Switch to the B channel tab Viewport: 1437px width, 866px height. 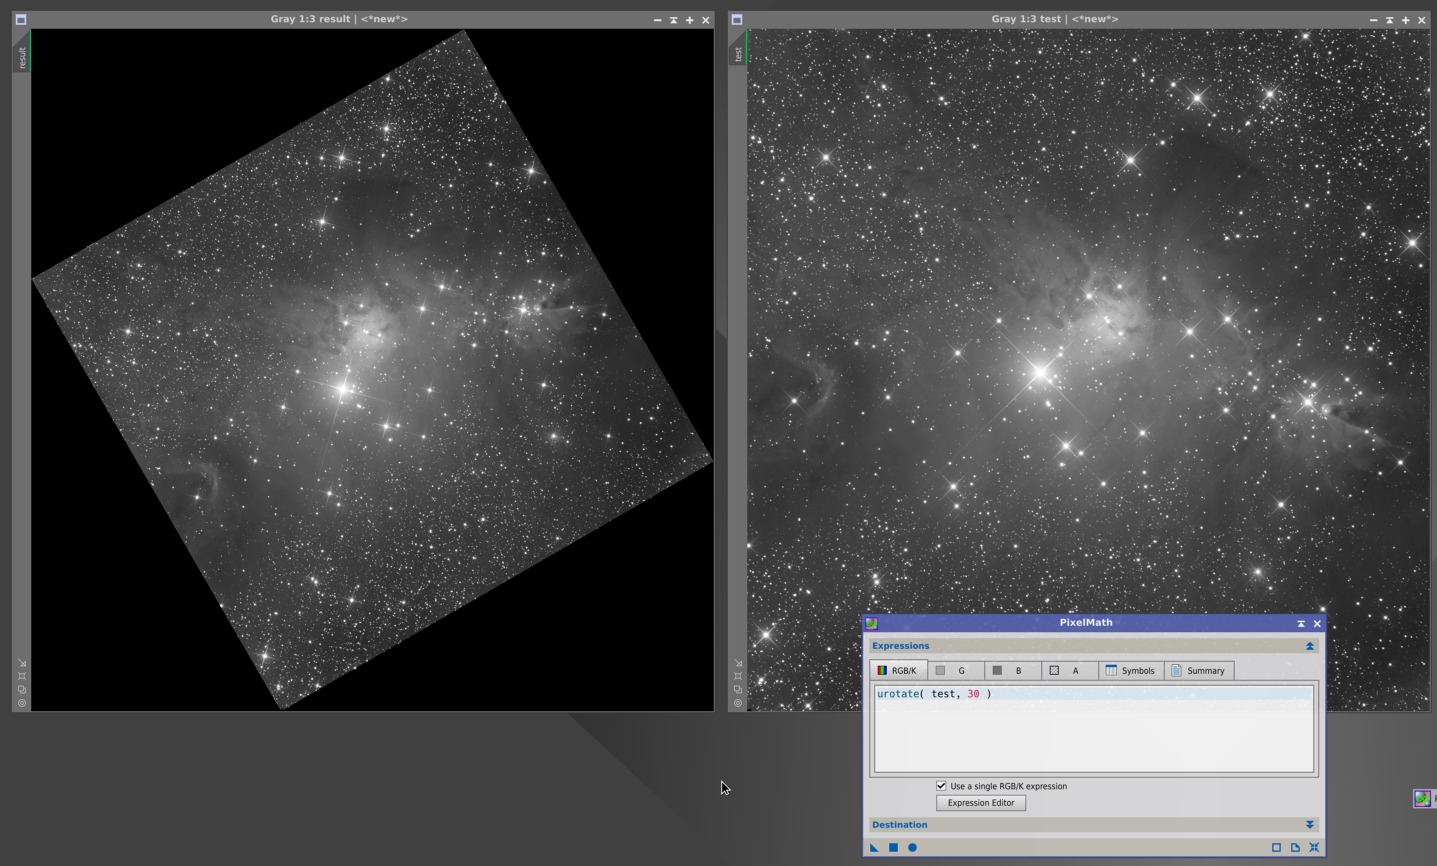1012,670
